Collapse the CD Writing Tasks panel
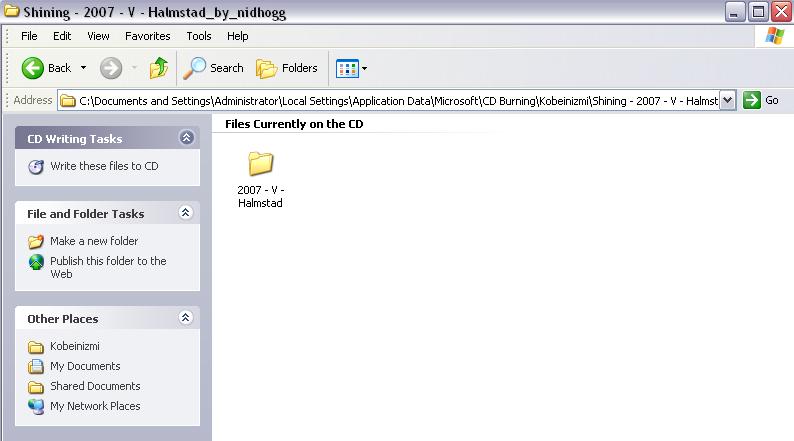Viewport: 794px width, 441px height. (186, 138)
